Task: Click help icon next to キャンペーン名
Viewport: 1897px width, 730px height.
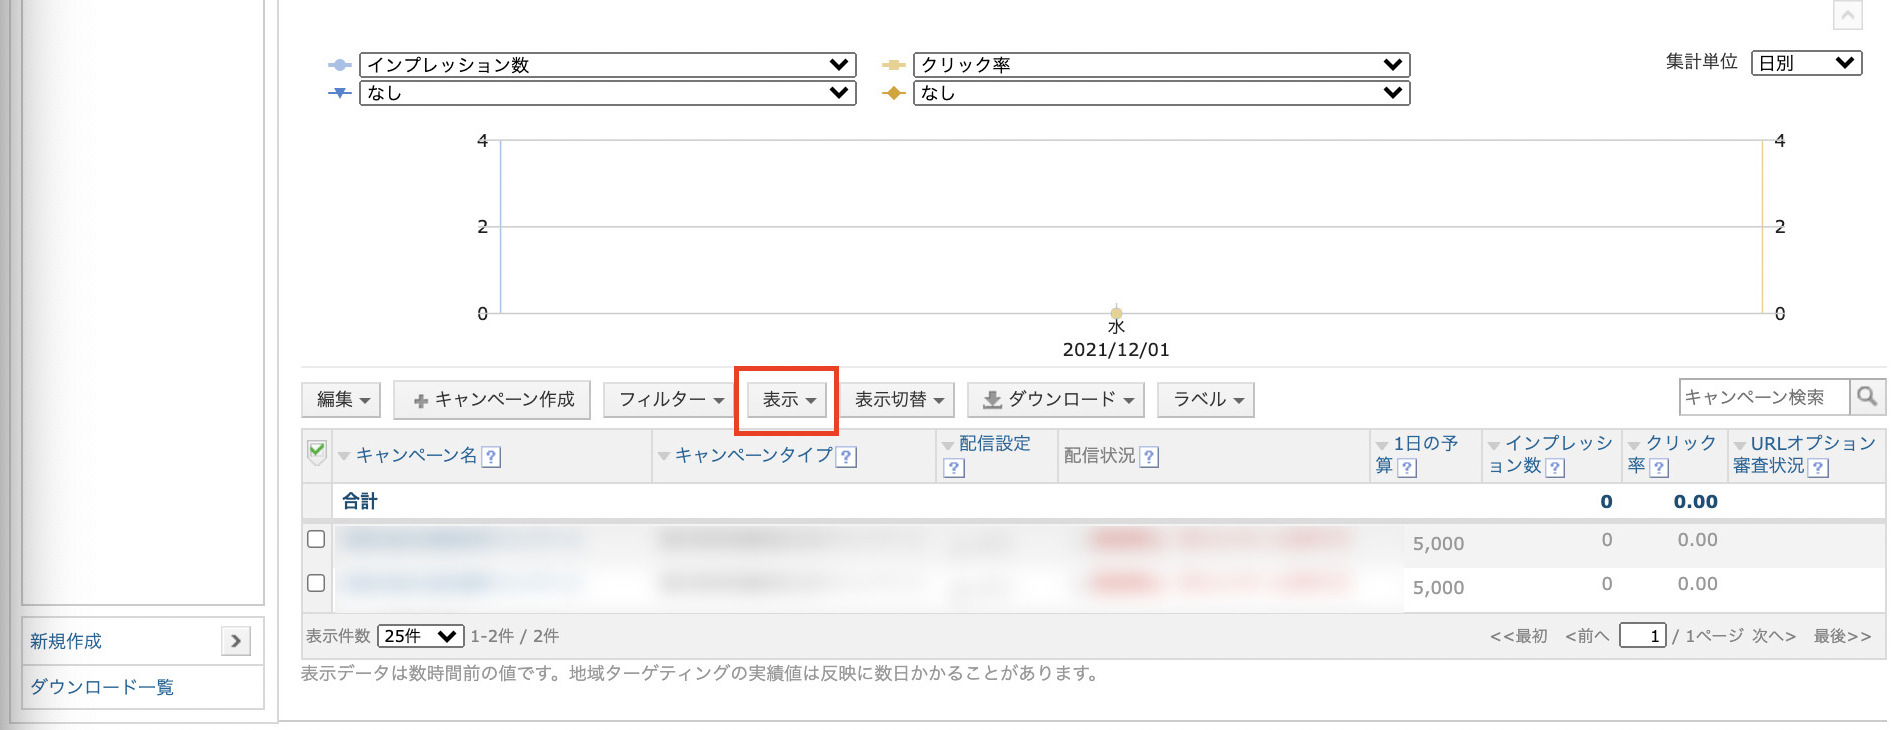Action: [x=491, y=457]
